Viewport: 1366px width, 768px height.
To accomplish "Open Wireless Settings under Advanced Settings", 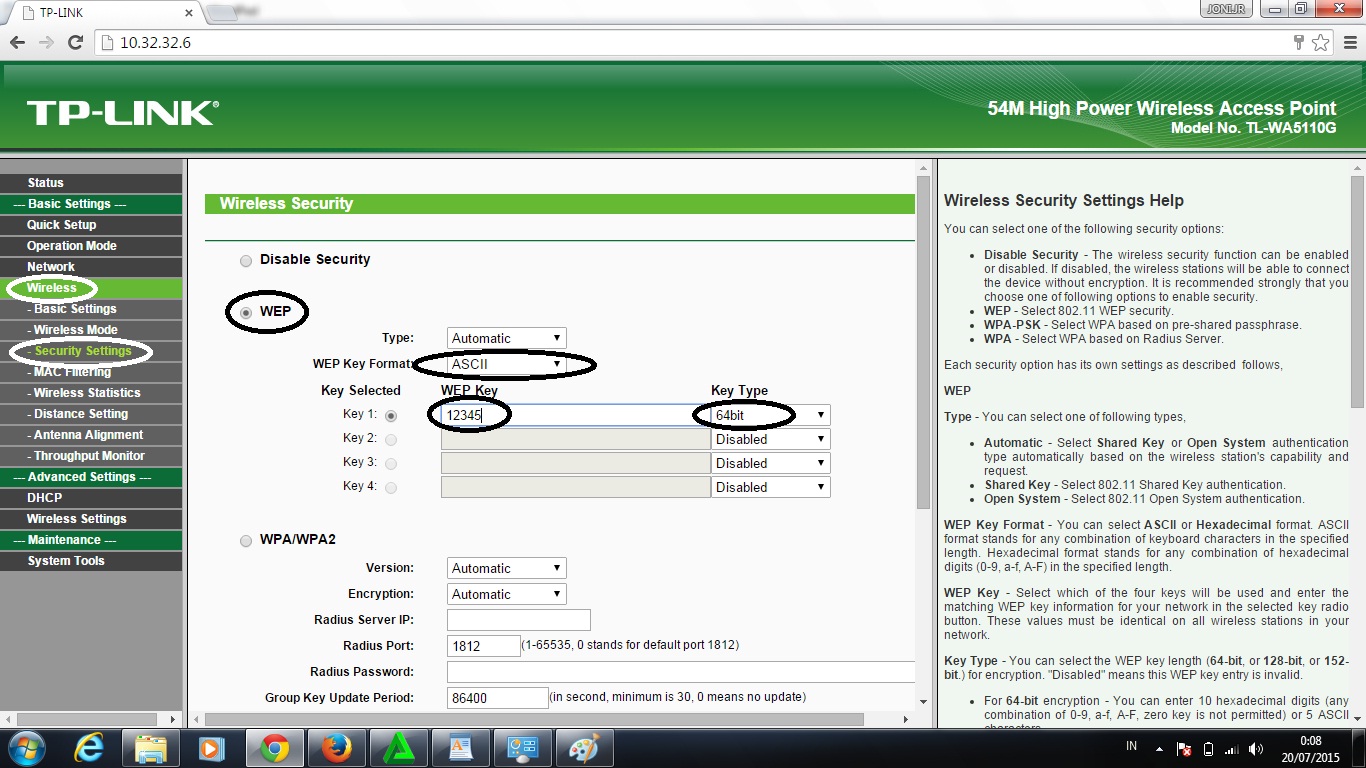I will pyautogui.click(x=91, y=519).
